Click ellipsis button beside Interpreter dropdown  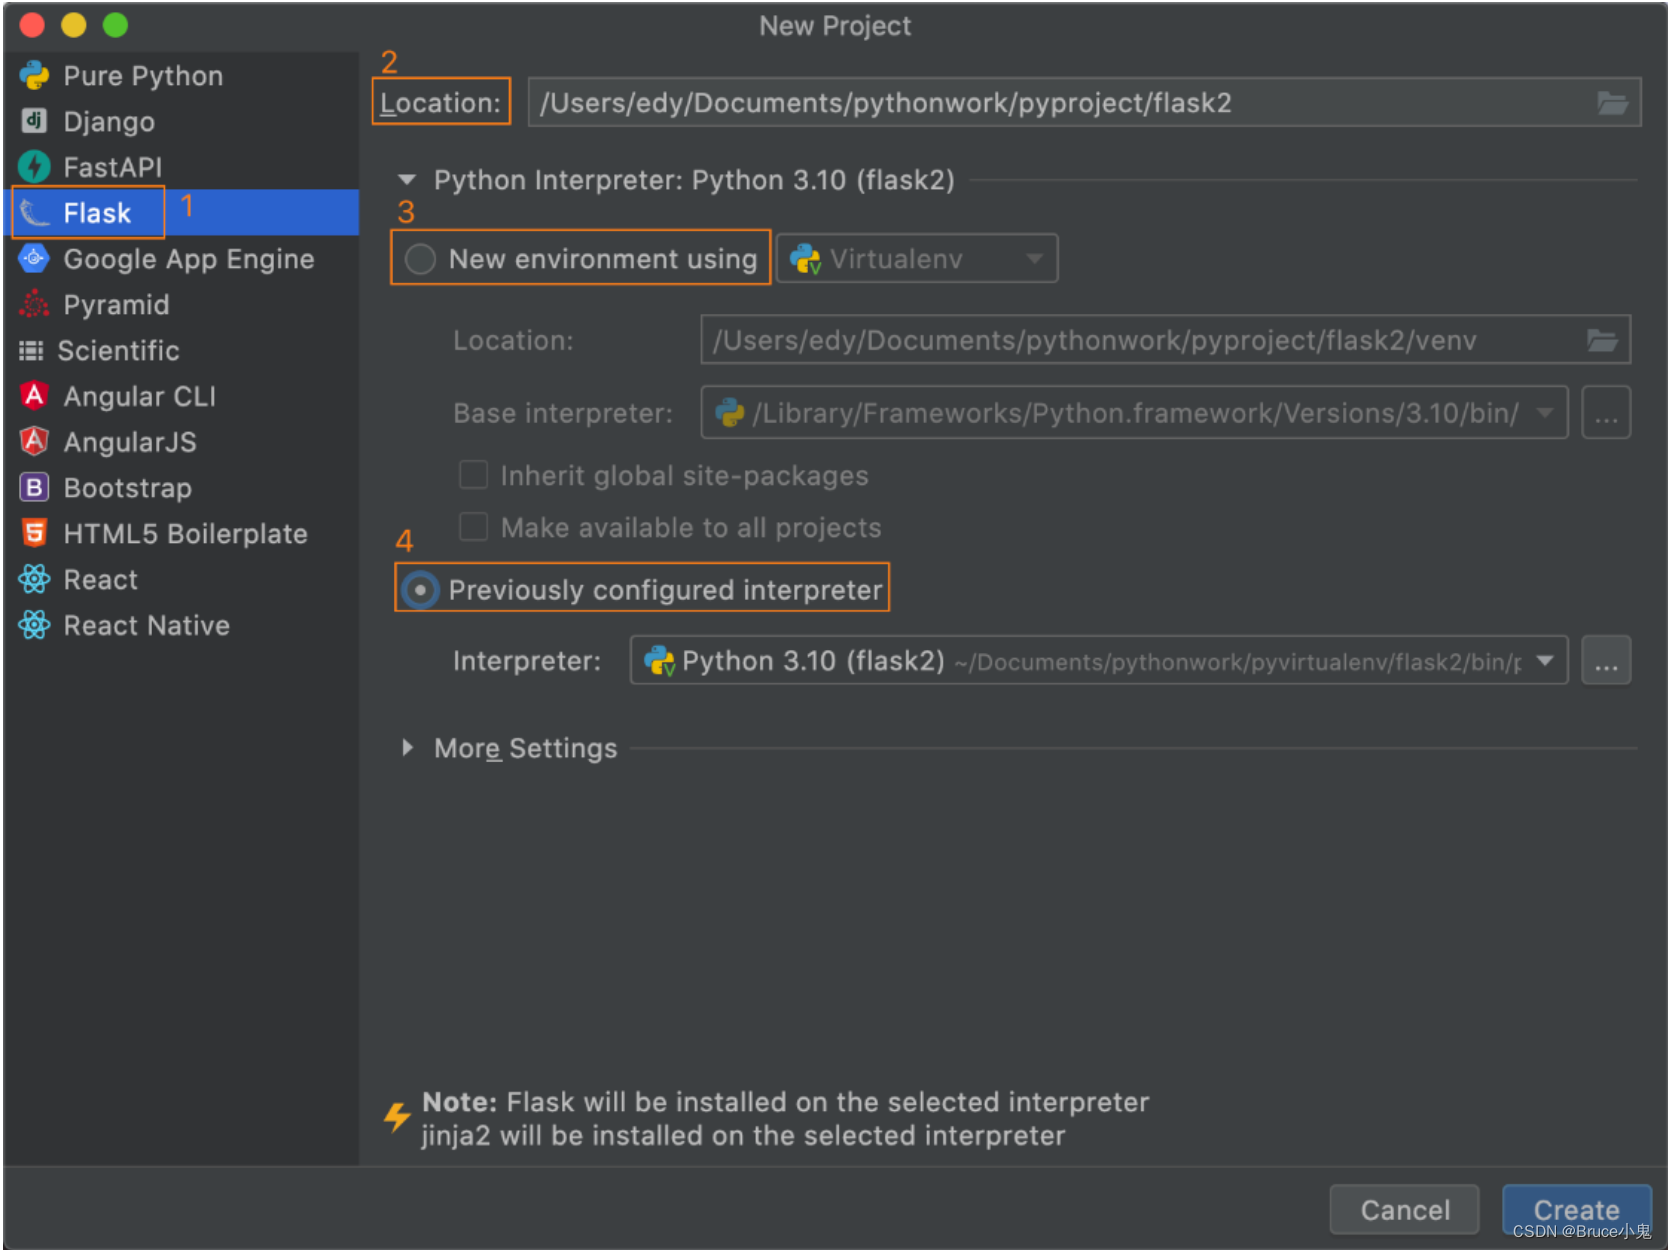pyautogui.click(x=1606, y=661)
